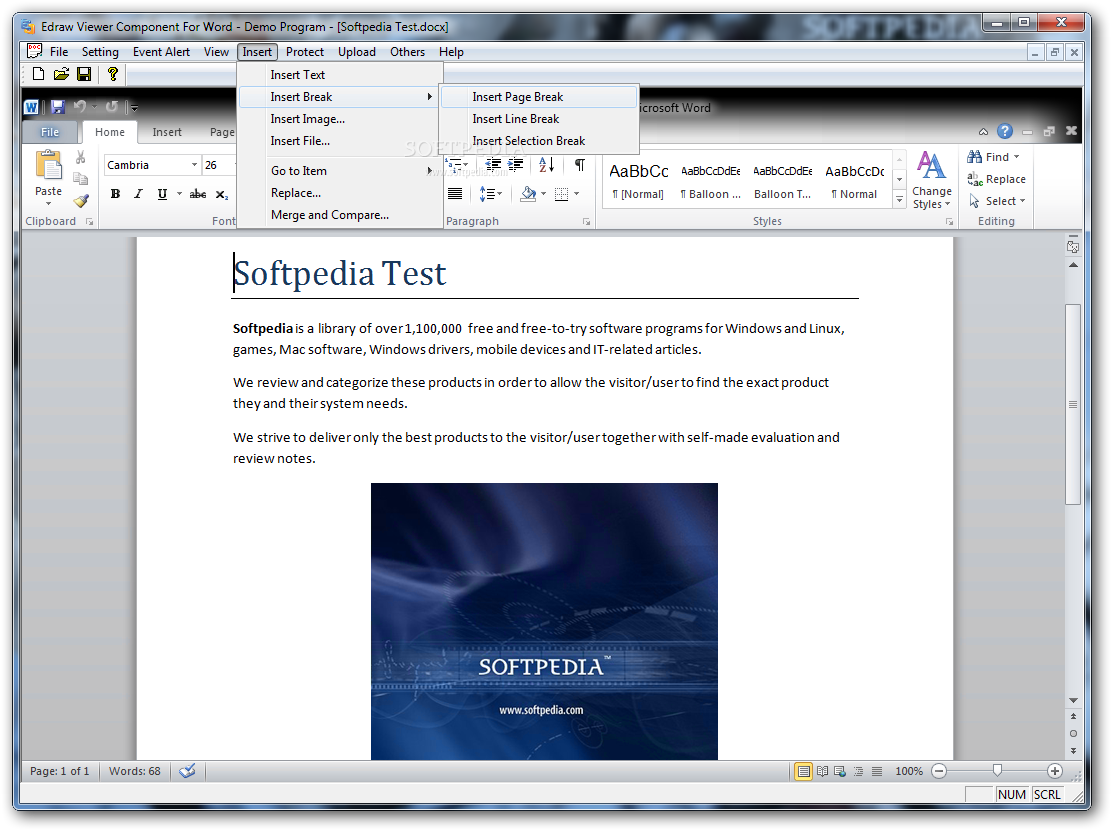This screenshot has width=1112, height=831.
Task: Toggle Underline formatting
Action: click(162, 194)
